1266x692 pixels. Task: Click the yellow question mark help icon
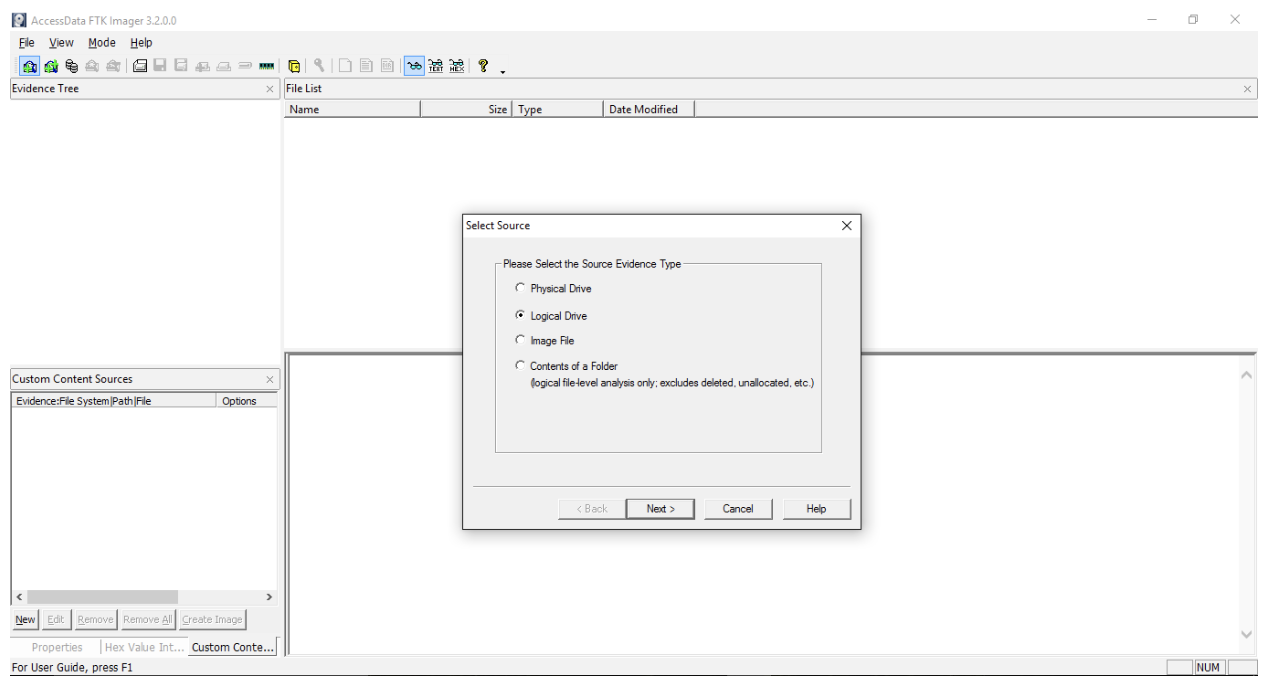pos(483,66)
